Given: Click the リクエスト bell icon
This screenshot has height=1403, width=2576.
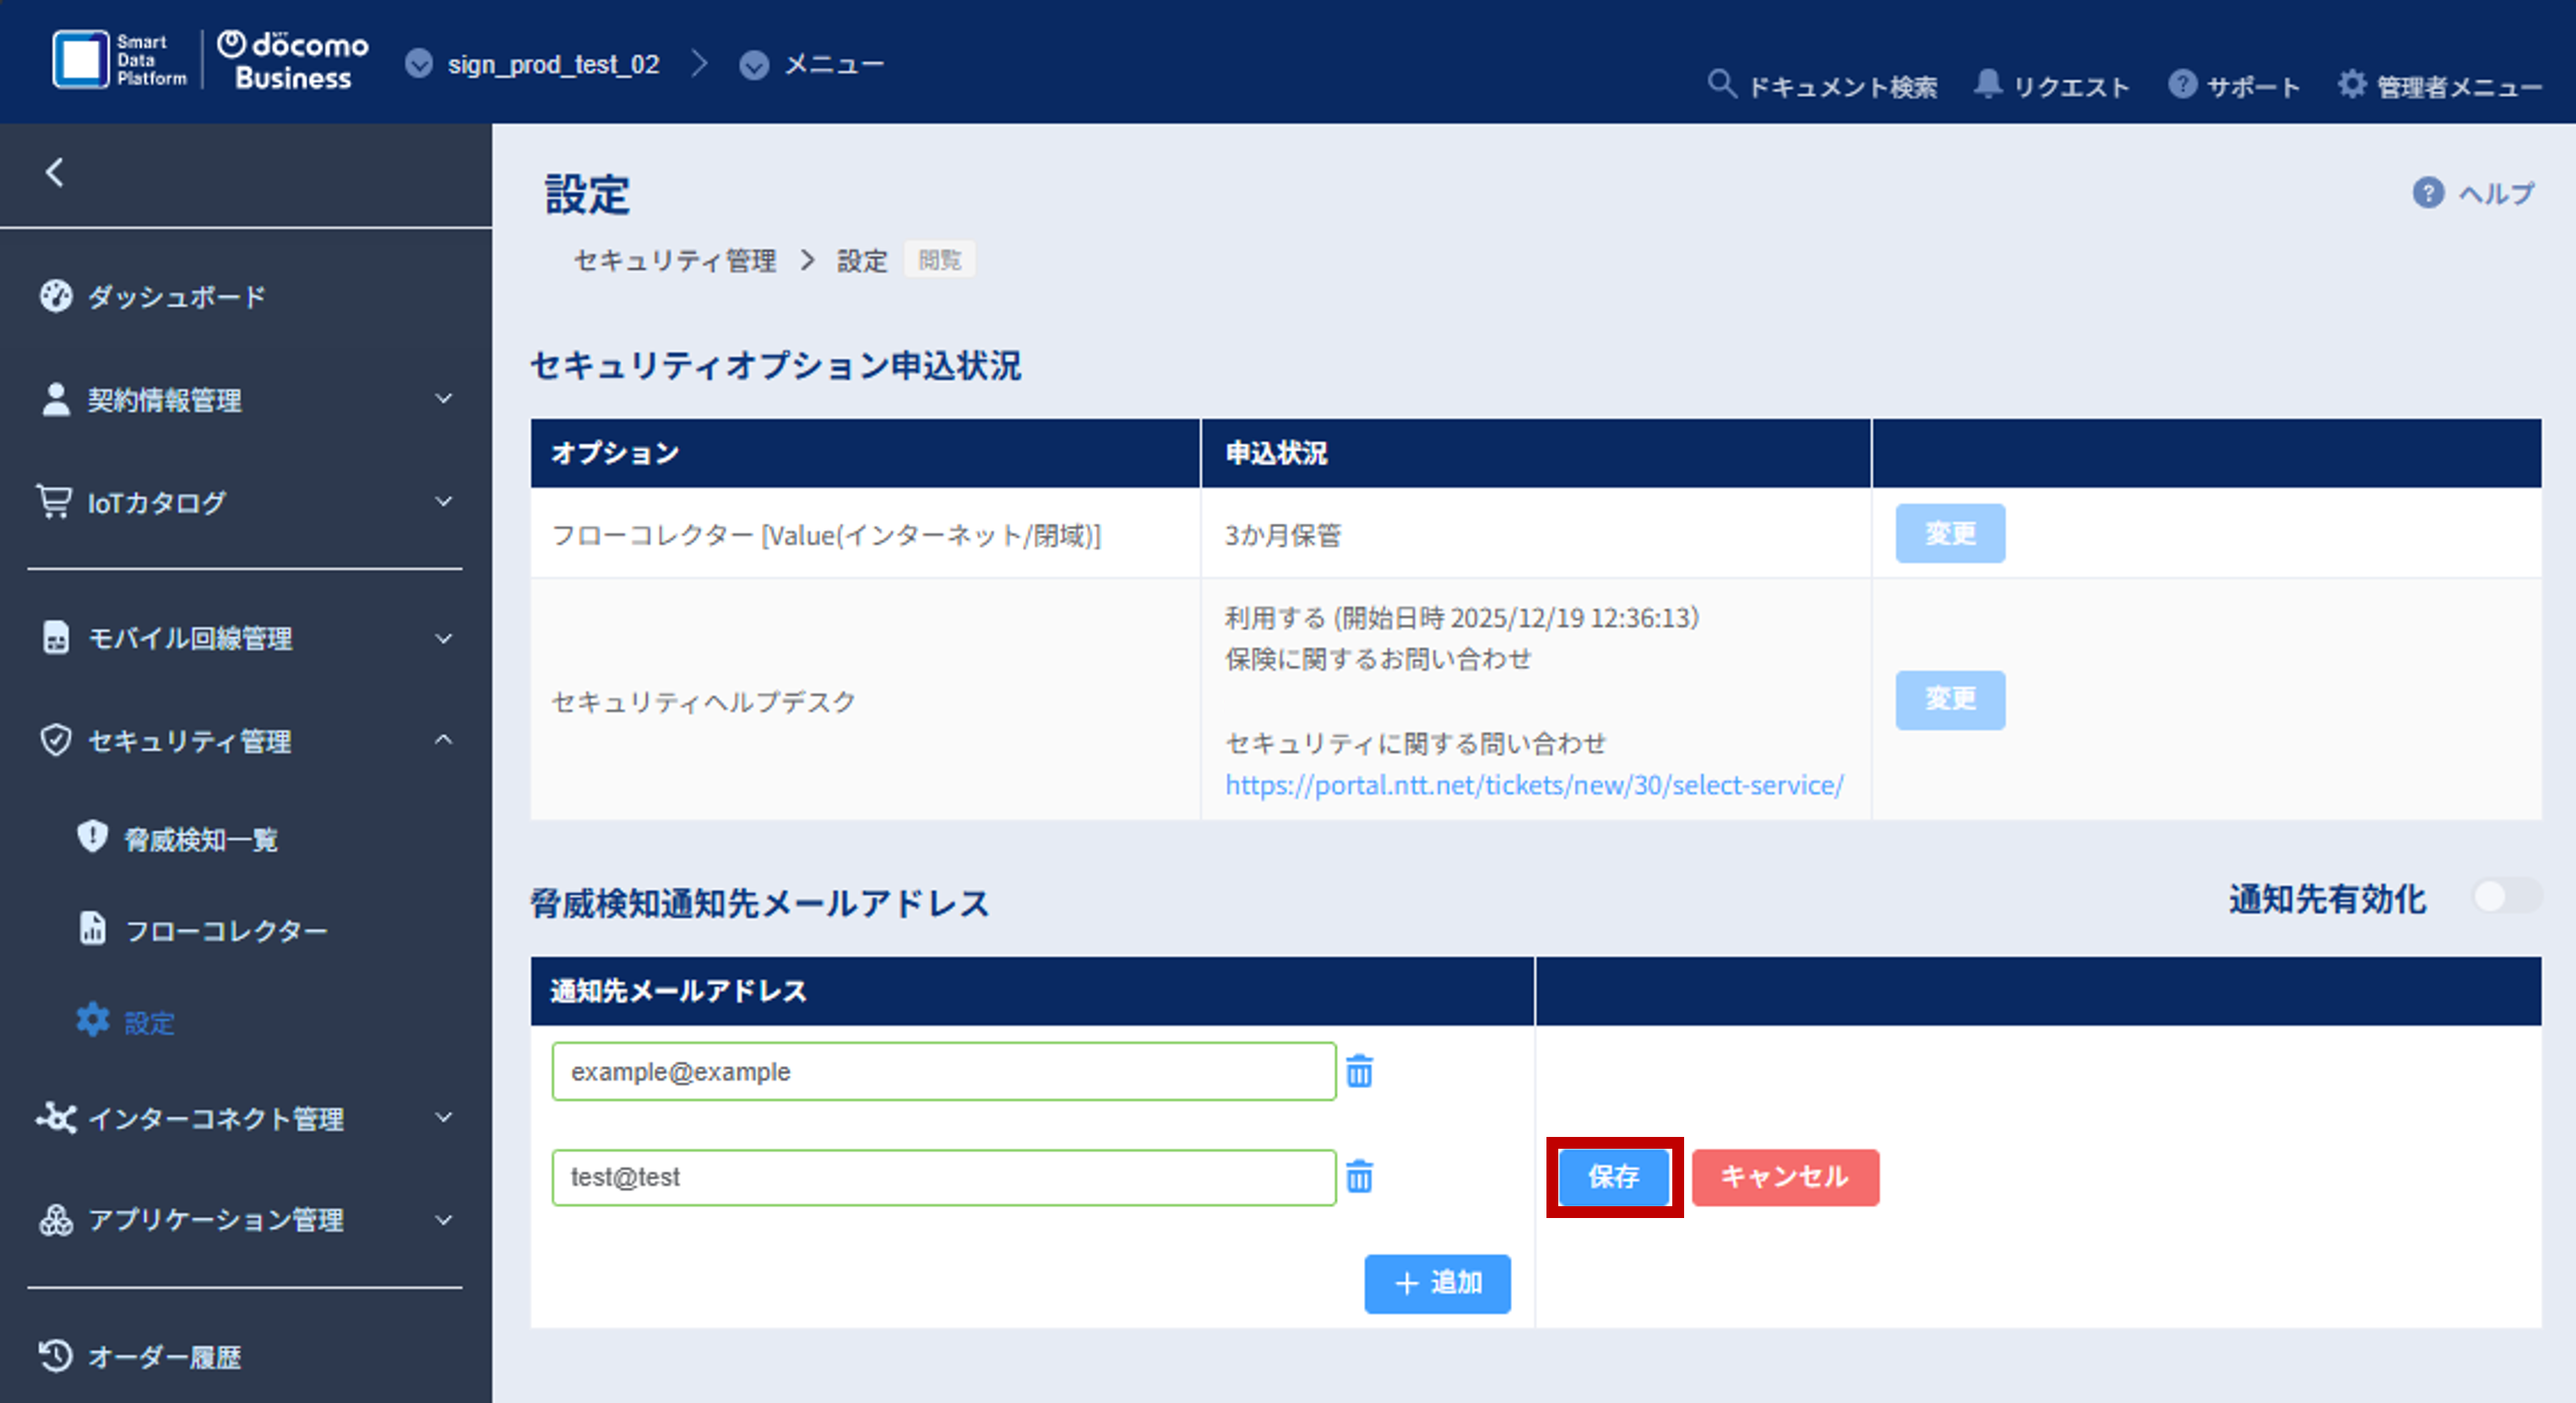Looking at the screenshot, I should (x=1988, y=85).
